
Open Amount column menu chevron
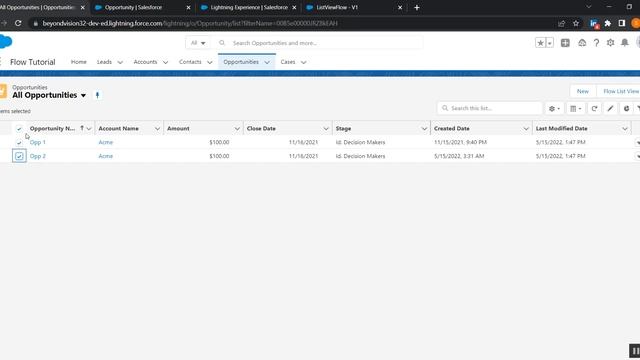pyautogui.click(x=237, y=129)
